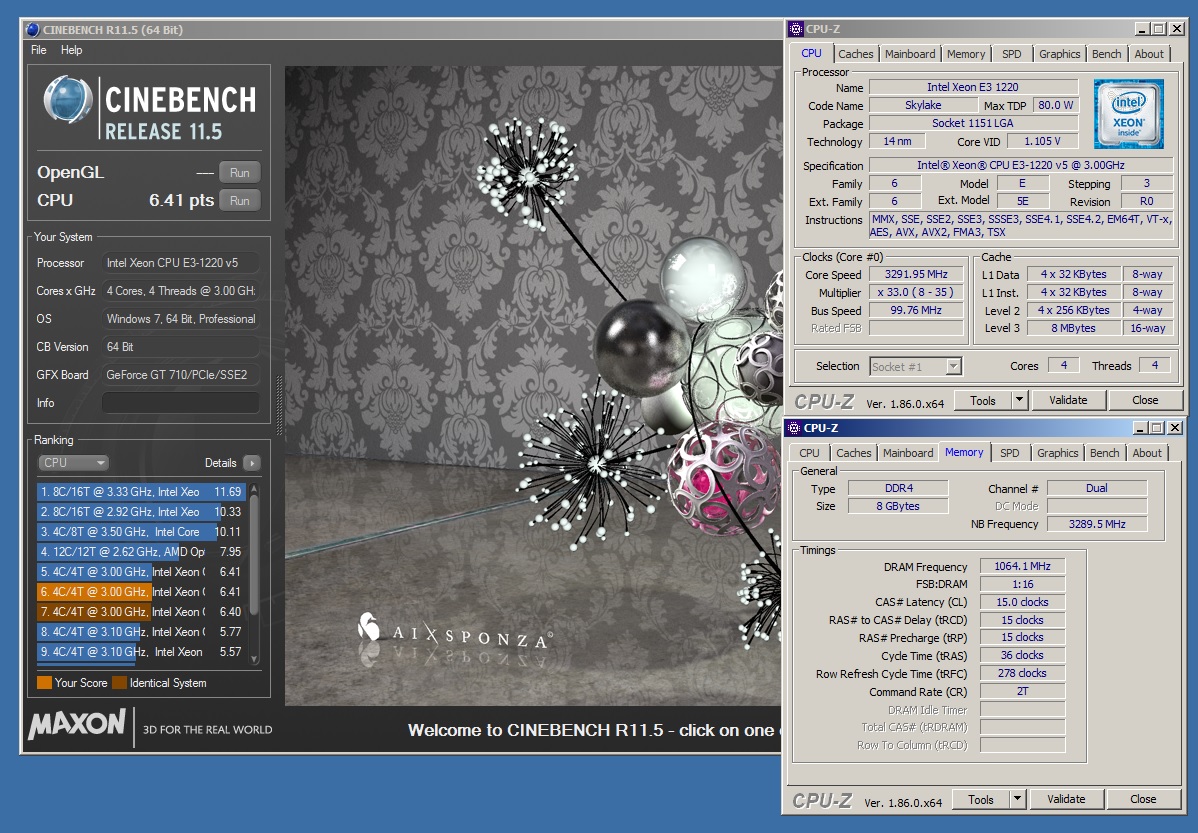Click the Cinebench sphere logo
The height and width of the screenshot is (833, 1198).
coord(68,100)
